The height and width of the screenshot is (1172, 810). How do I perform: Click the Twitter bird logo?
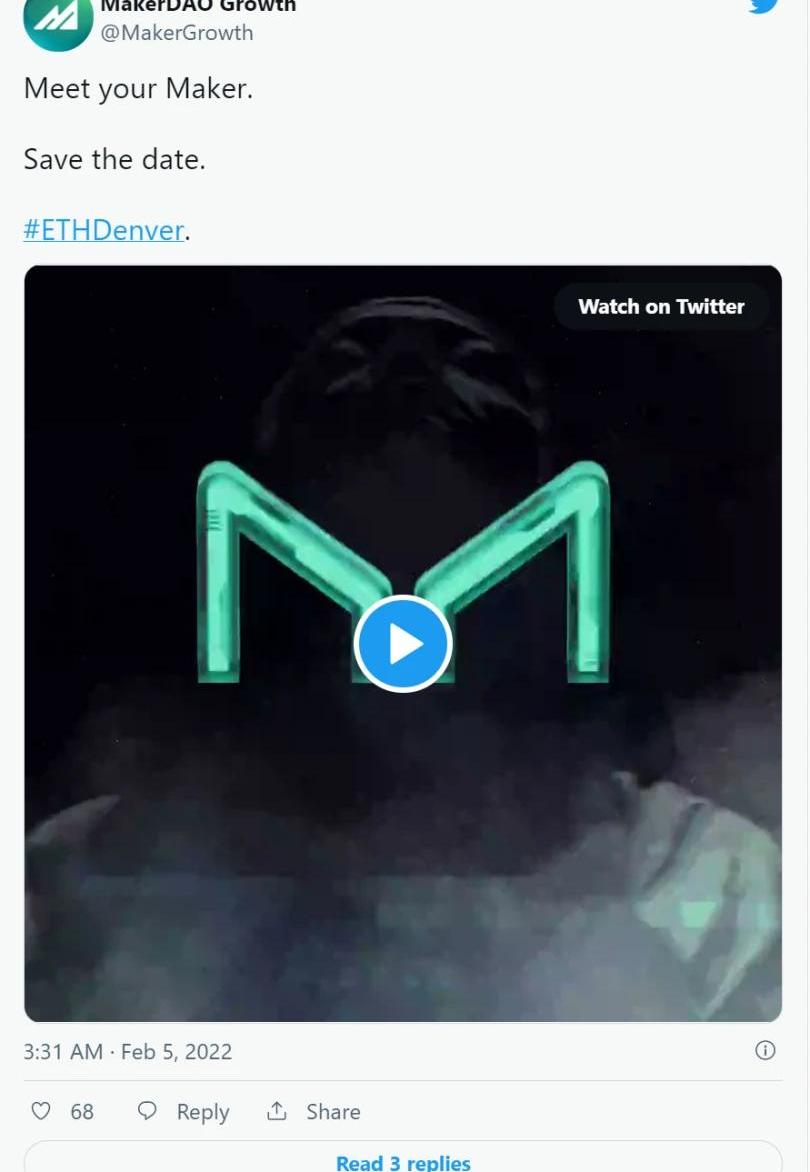pos(764,6)
